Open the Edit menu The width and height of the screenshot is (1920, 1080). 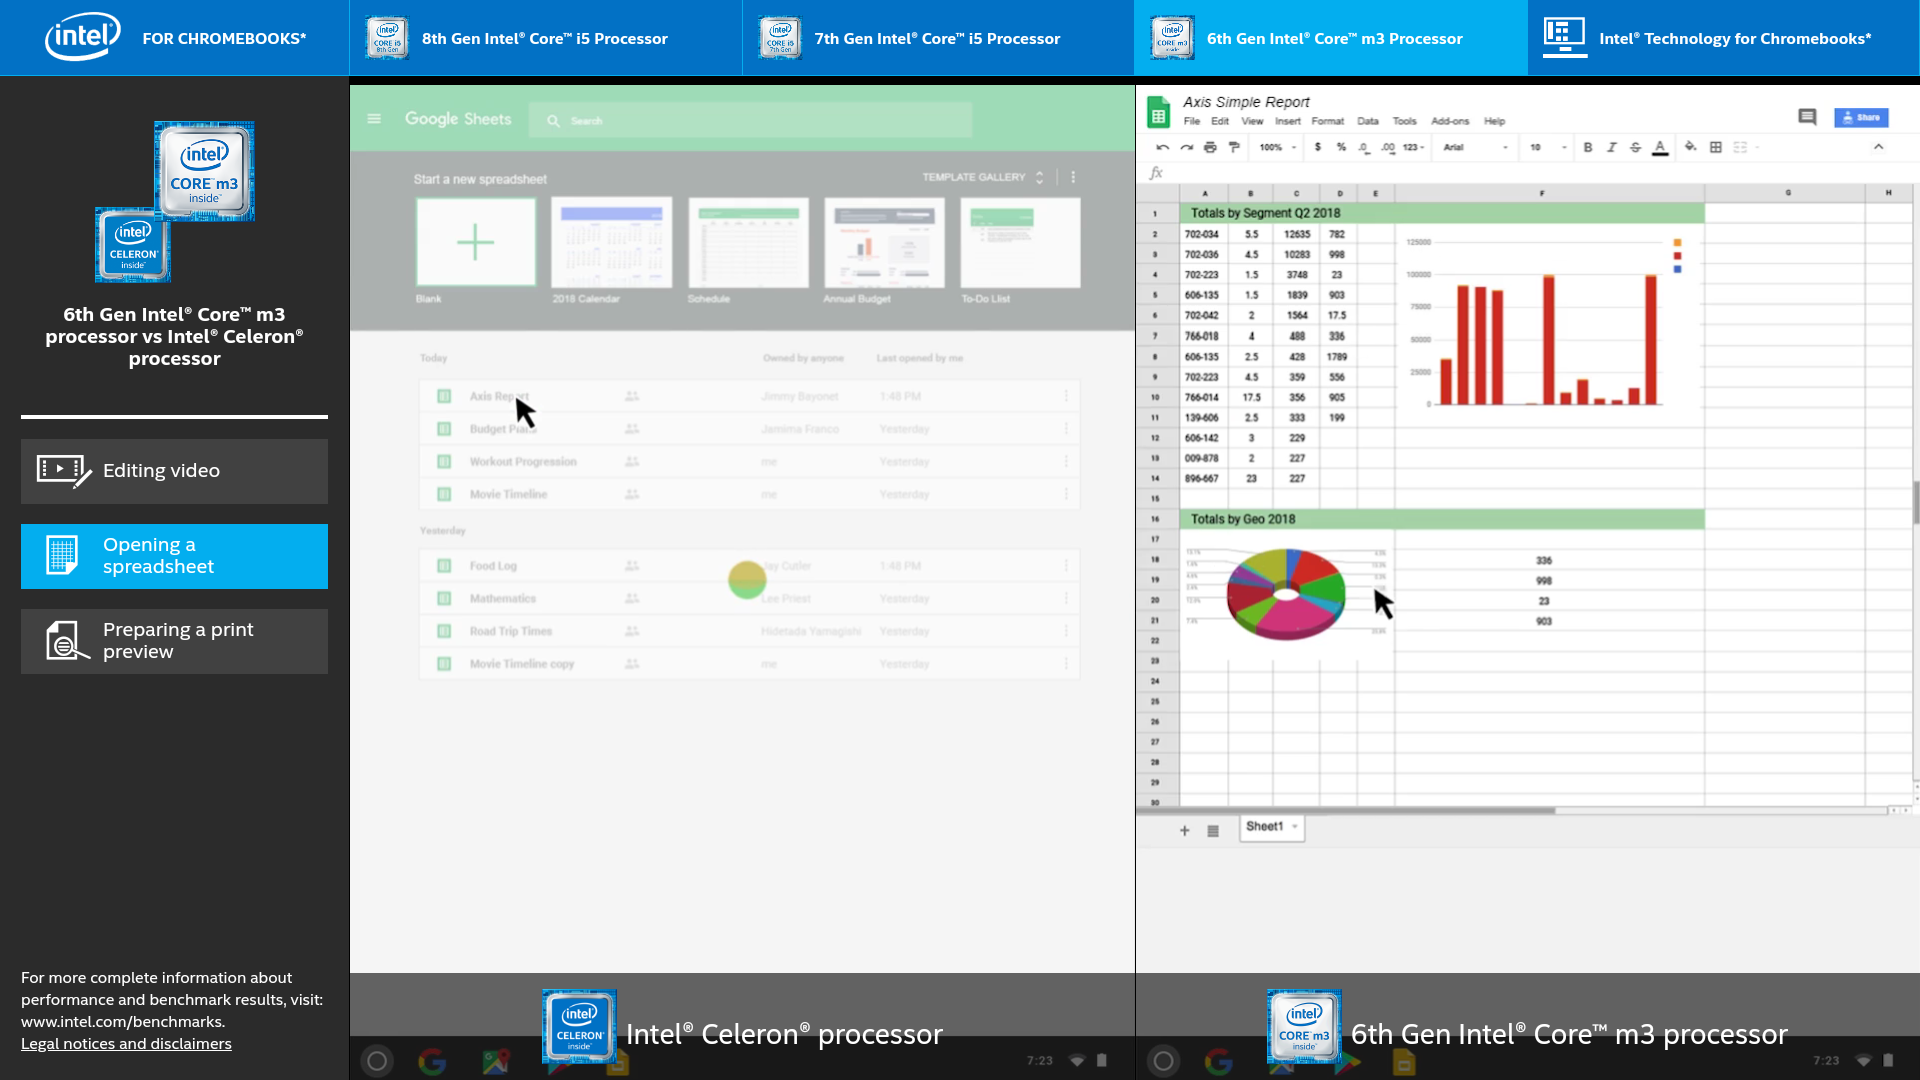point(1220,121)
